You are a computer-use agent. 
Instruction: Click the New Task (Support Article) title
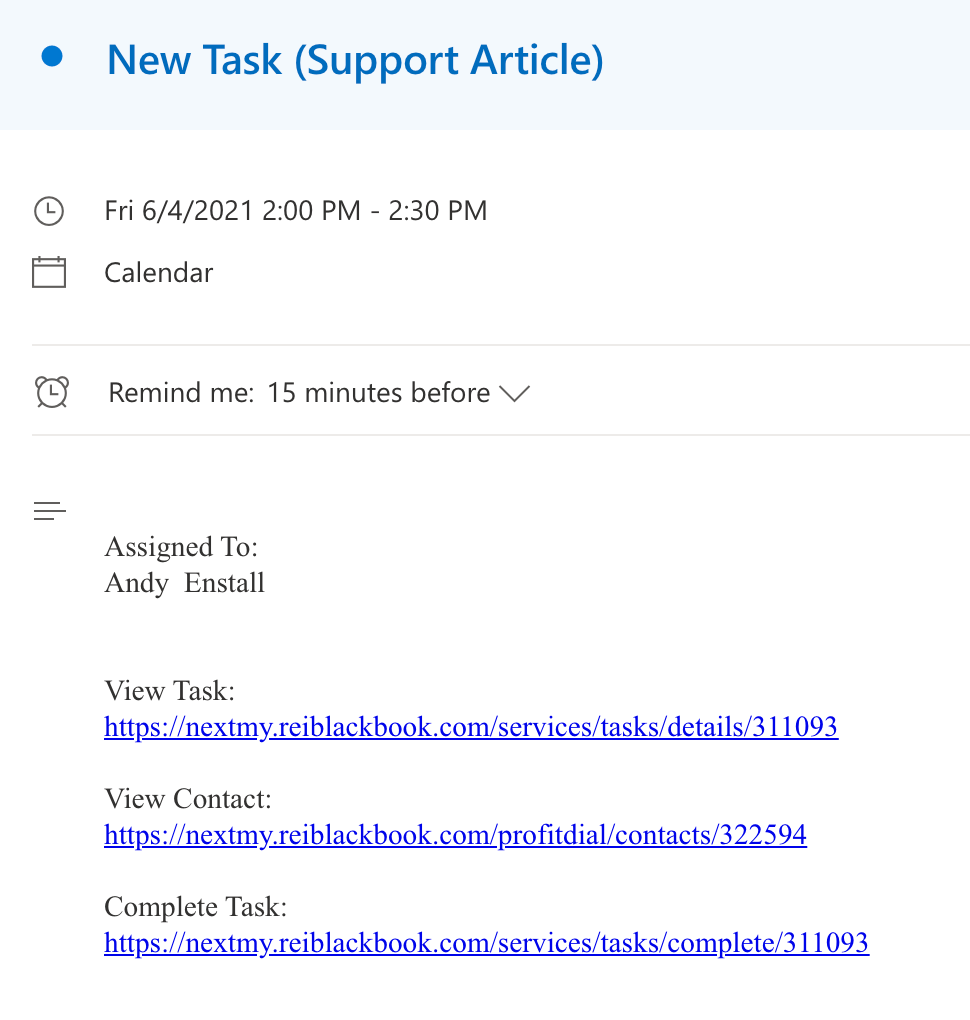point(355,60)
